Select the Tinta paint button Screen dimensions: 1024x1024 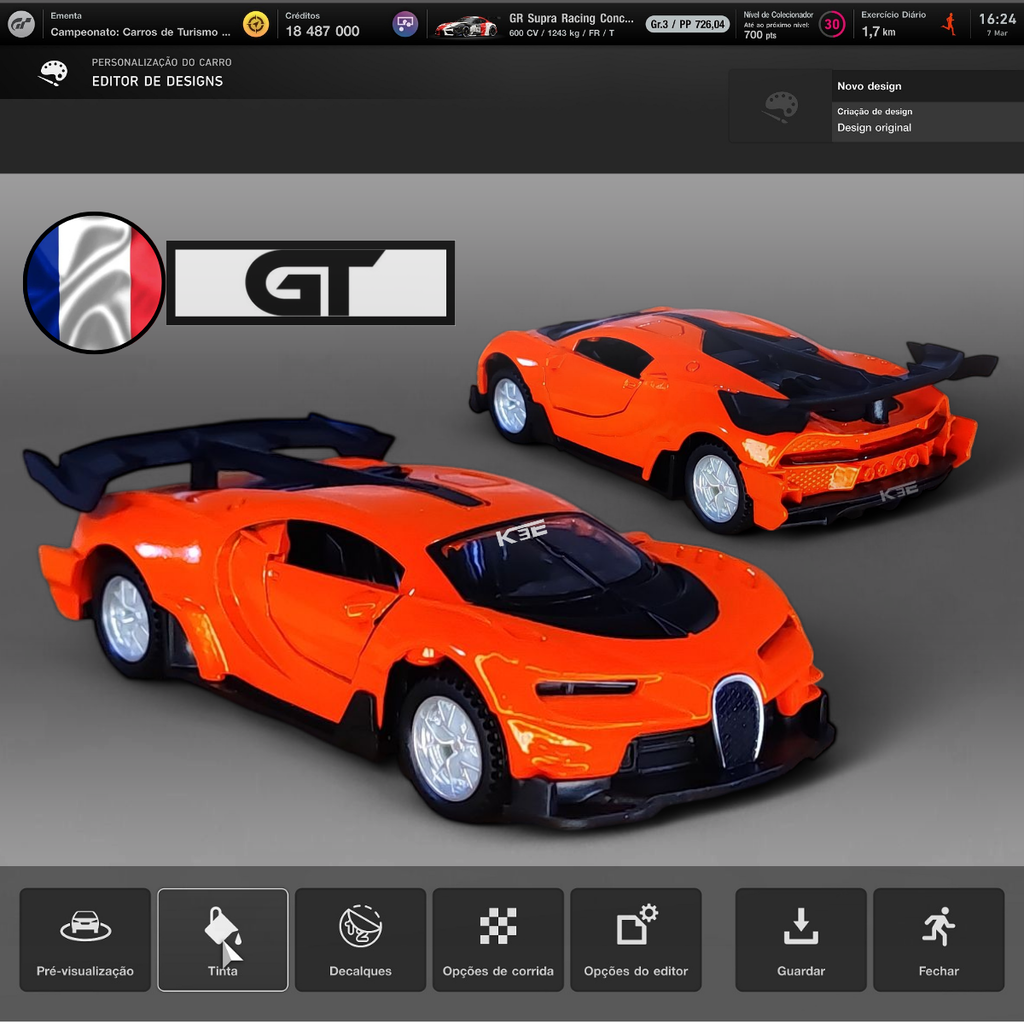[x=223, y=939]
